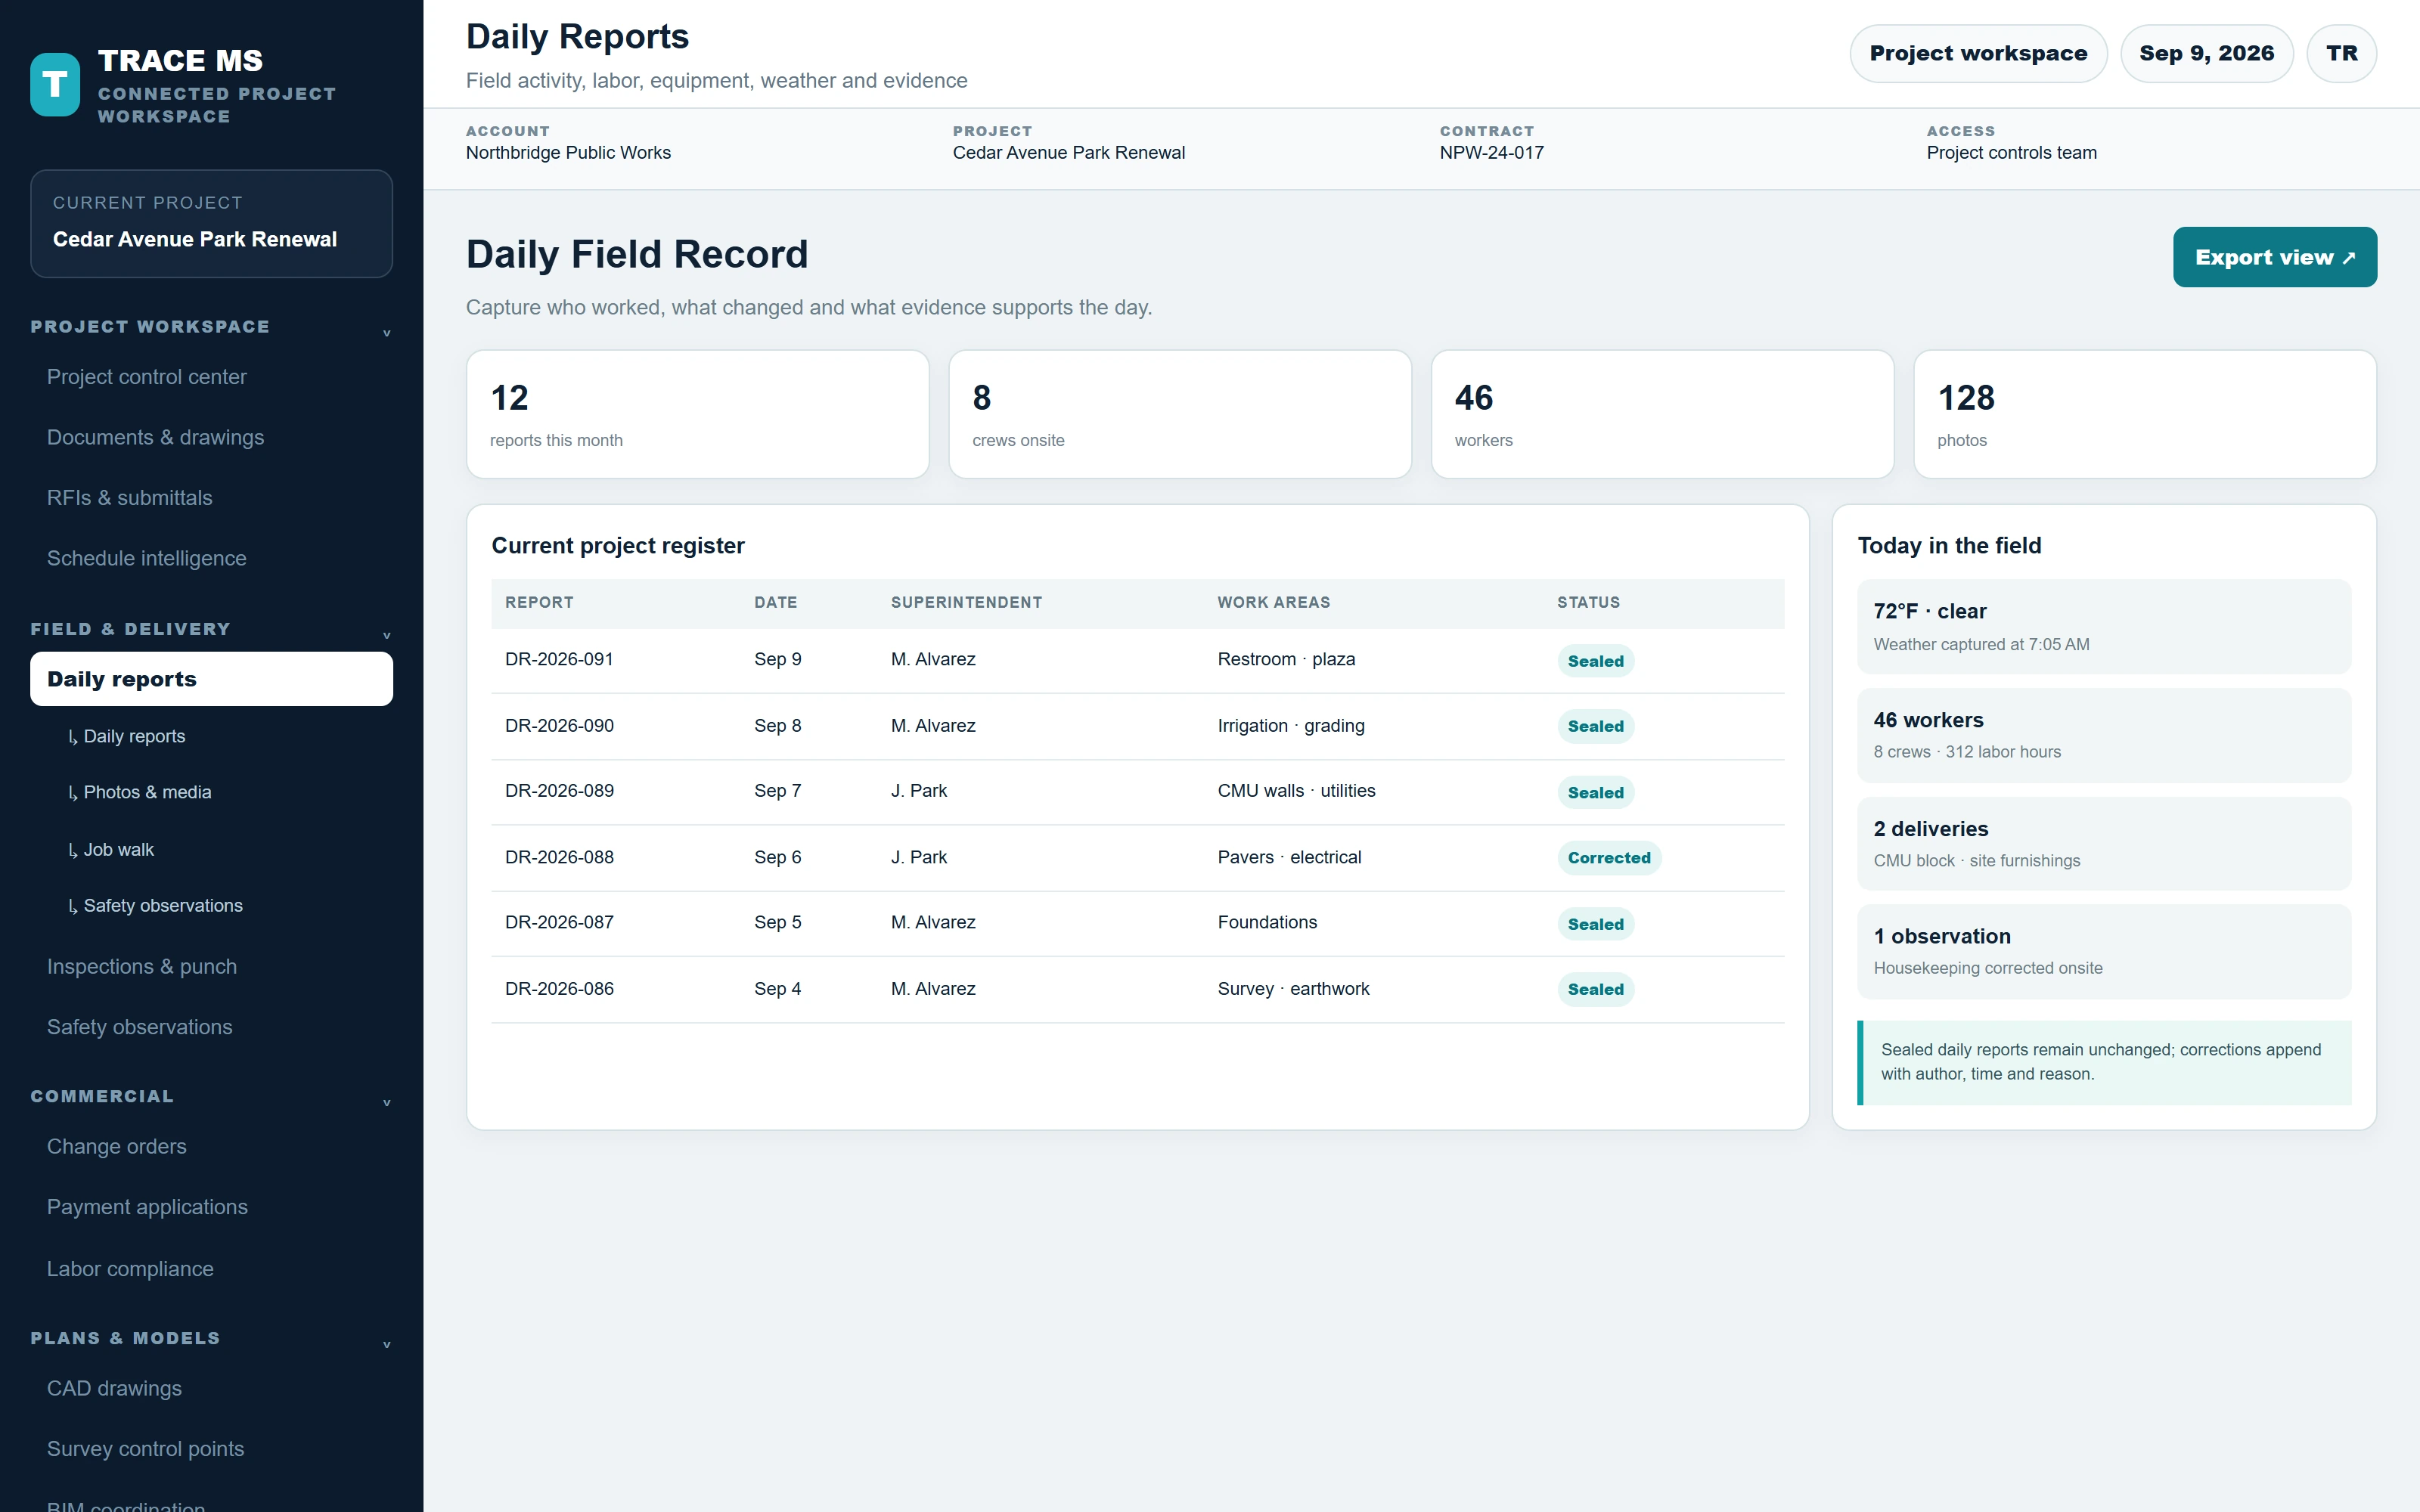Open Payment applications
The width and height of the screenshot is (2420, 1512).
(x=211, y=1207)
